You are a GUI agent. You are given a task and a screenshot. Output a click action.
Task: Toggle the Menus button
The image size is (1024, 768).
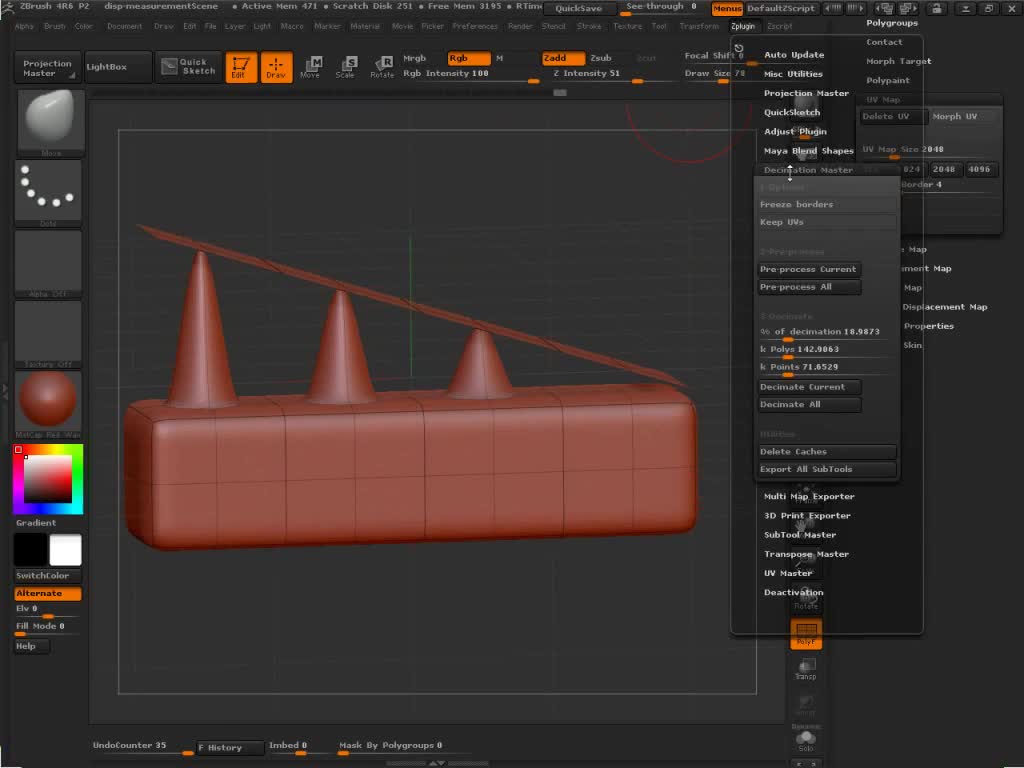click(x=727, y=8)
